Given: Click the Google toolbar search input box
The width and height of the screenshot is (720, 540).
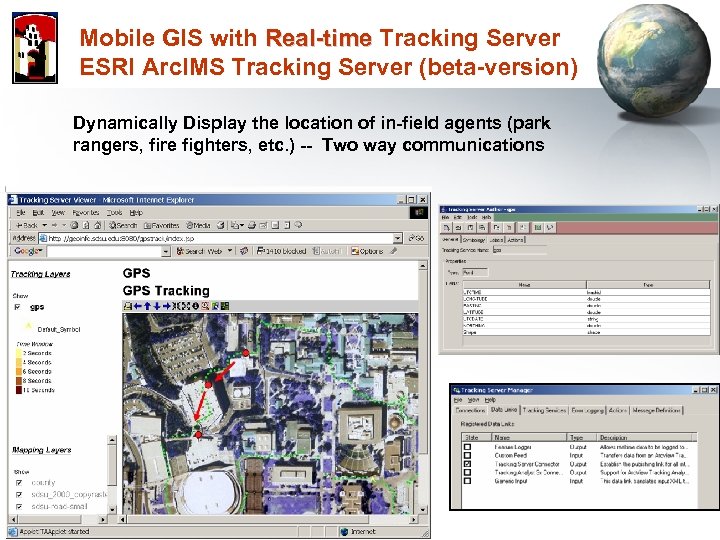Looking at the screenshot, I should pyautogui.click(x=105, y=251).
